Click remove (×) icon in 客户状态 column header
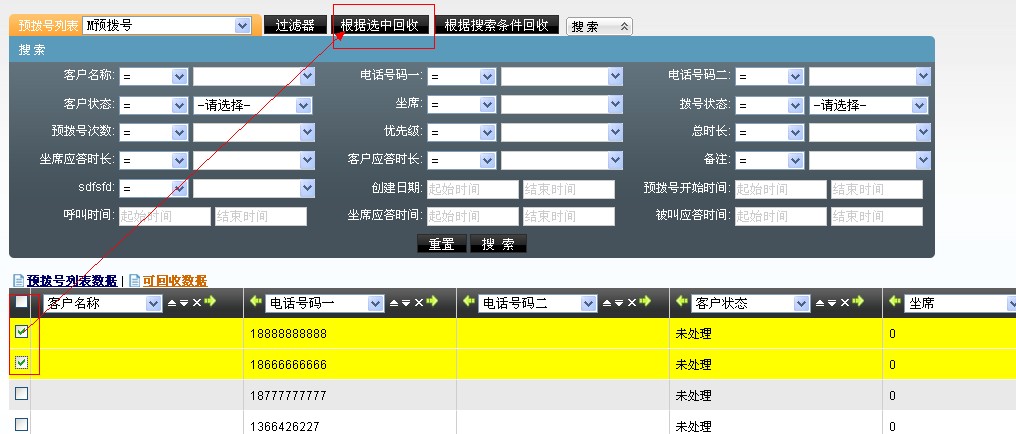 [843, 303]
